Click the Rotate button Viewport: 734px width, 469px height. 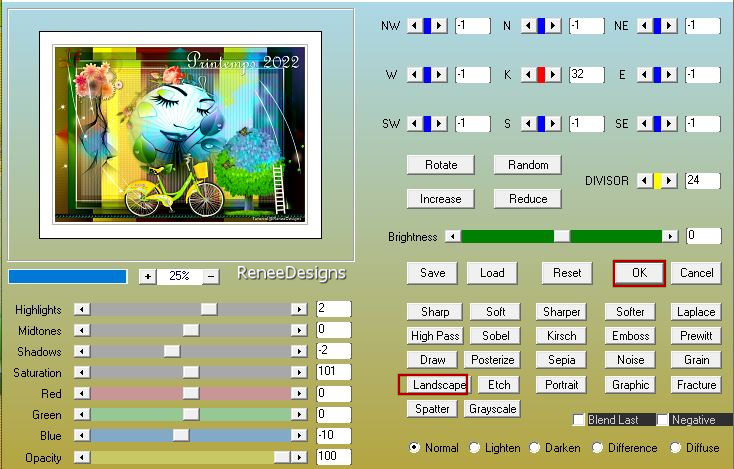pyautogui.click(x=441, y=165)
